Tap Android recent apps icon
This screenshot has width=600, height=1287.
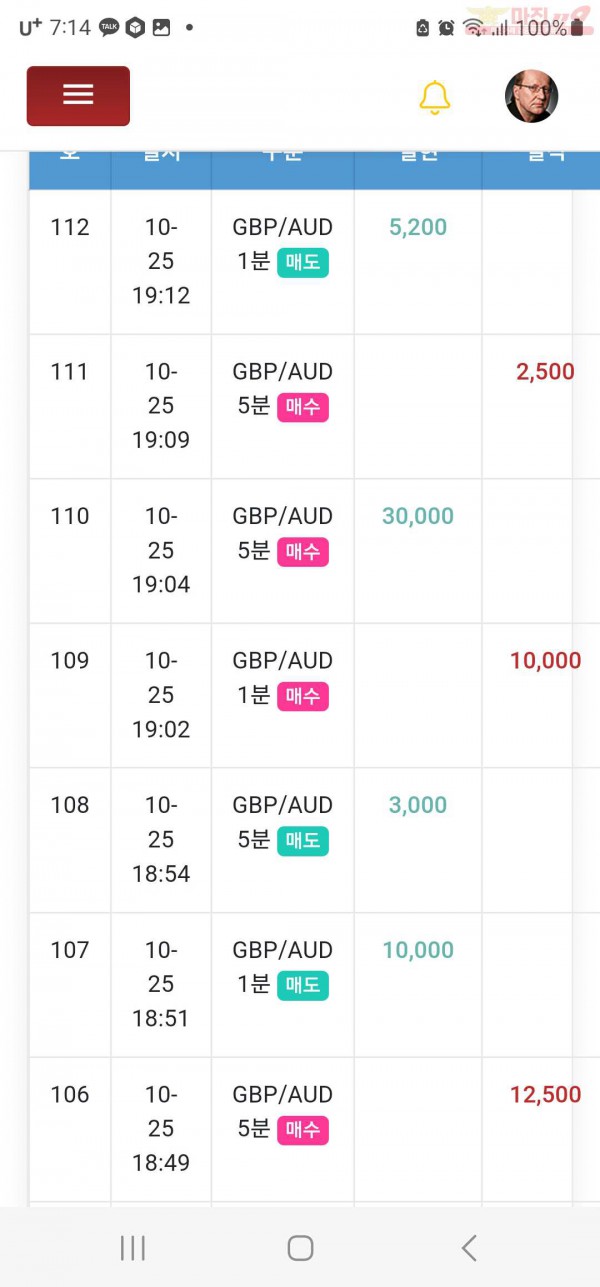tap(132, 1247)
